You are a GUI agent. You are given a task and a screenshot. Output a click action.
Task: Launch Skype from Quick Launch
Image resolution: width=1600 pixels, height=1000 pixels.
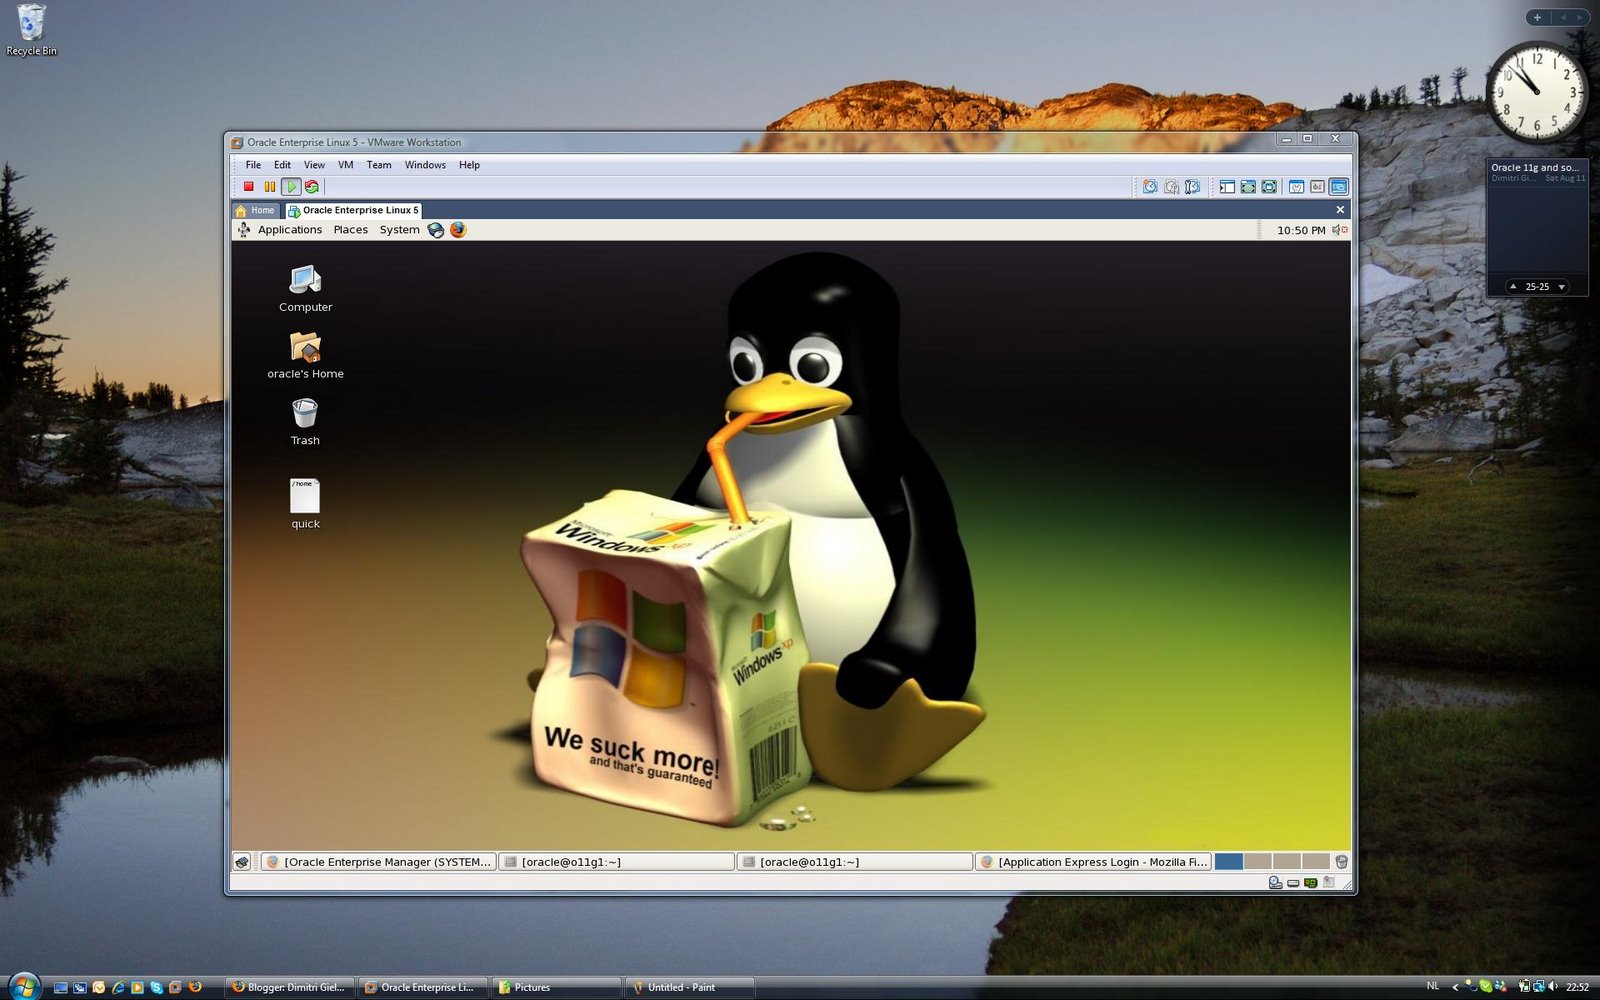156,987
